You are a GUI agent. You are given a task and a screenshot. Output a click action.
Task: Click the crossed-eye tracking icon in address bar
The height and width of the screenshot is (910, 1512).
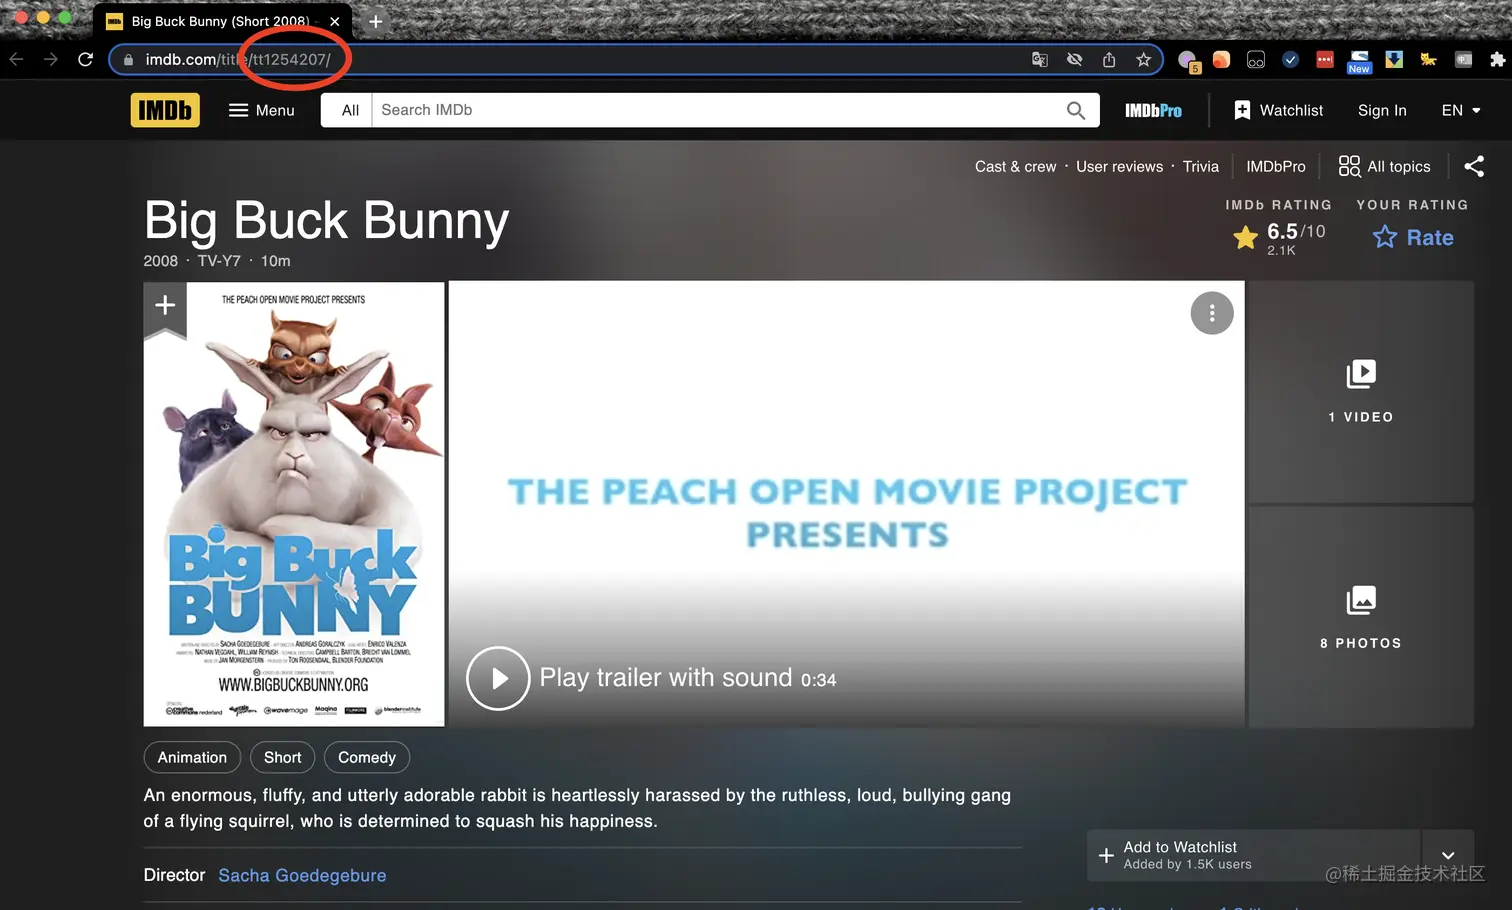[x=1074, y=60]
